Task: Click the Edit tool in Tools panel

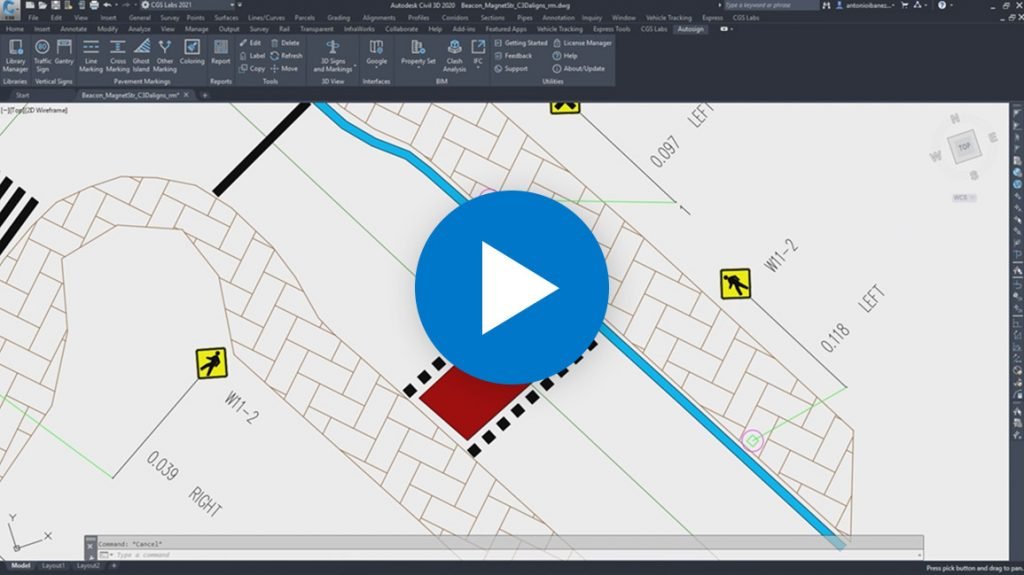Action: [250, 43]
